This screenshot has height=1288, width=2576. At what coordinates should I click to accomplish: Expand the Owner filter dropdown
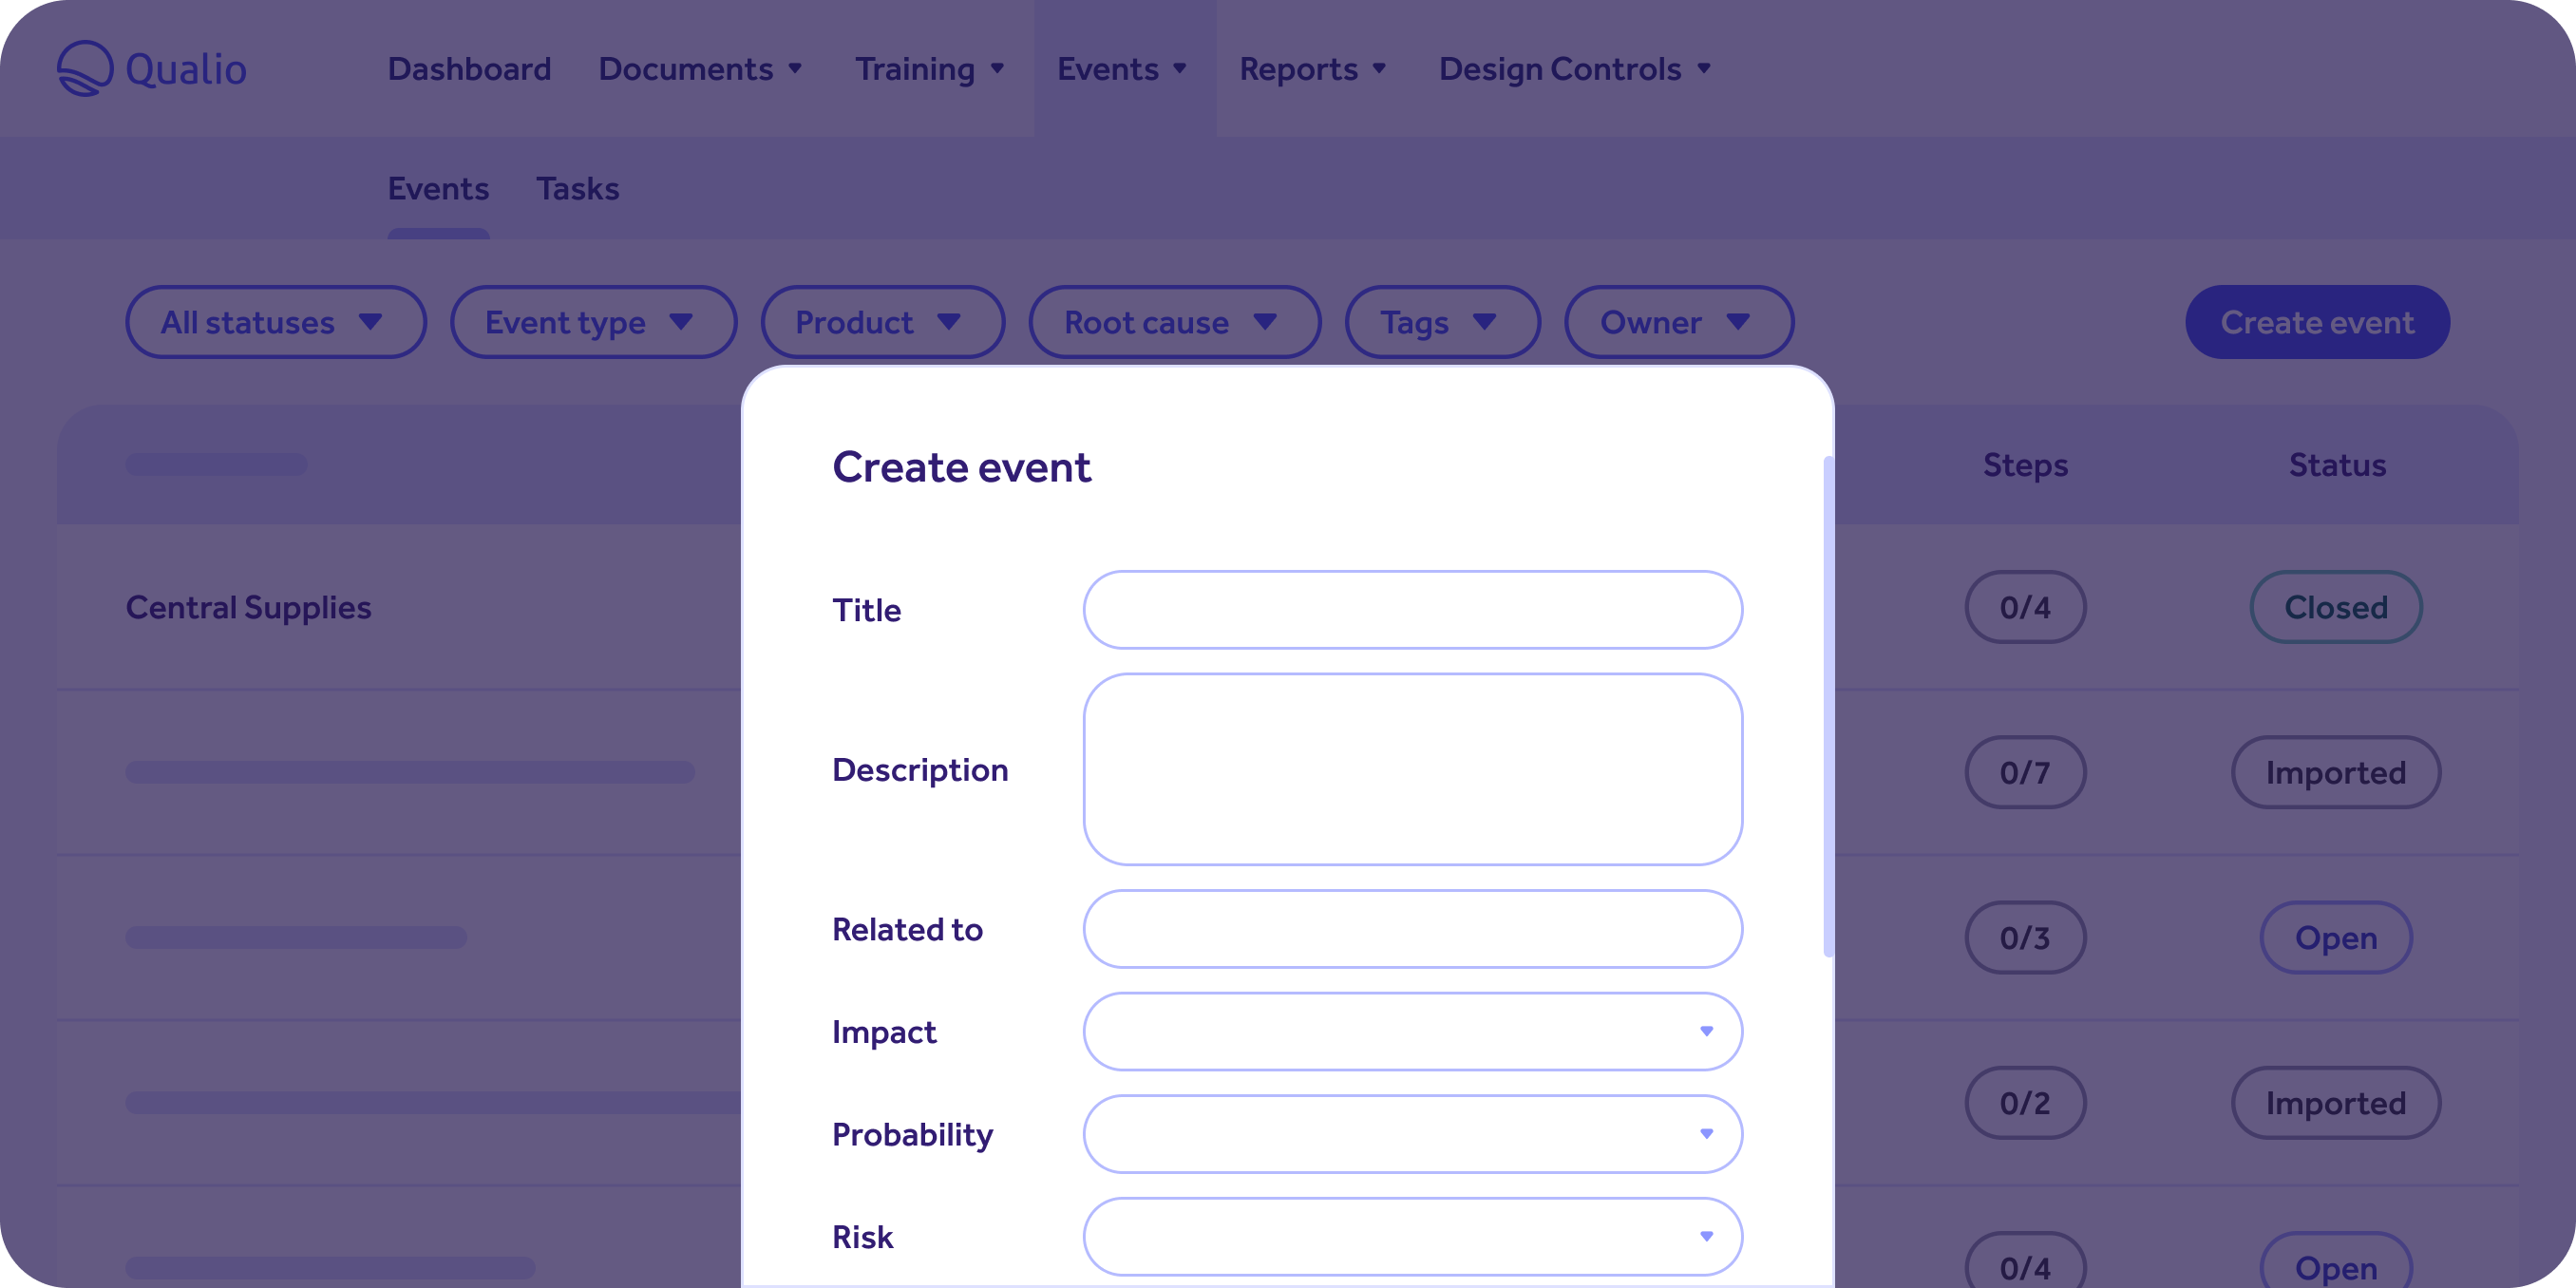[x=1674, y=322]
